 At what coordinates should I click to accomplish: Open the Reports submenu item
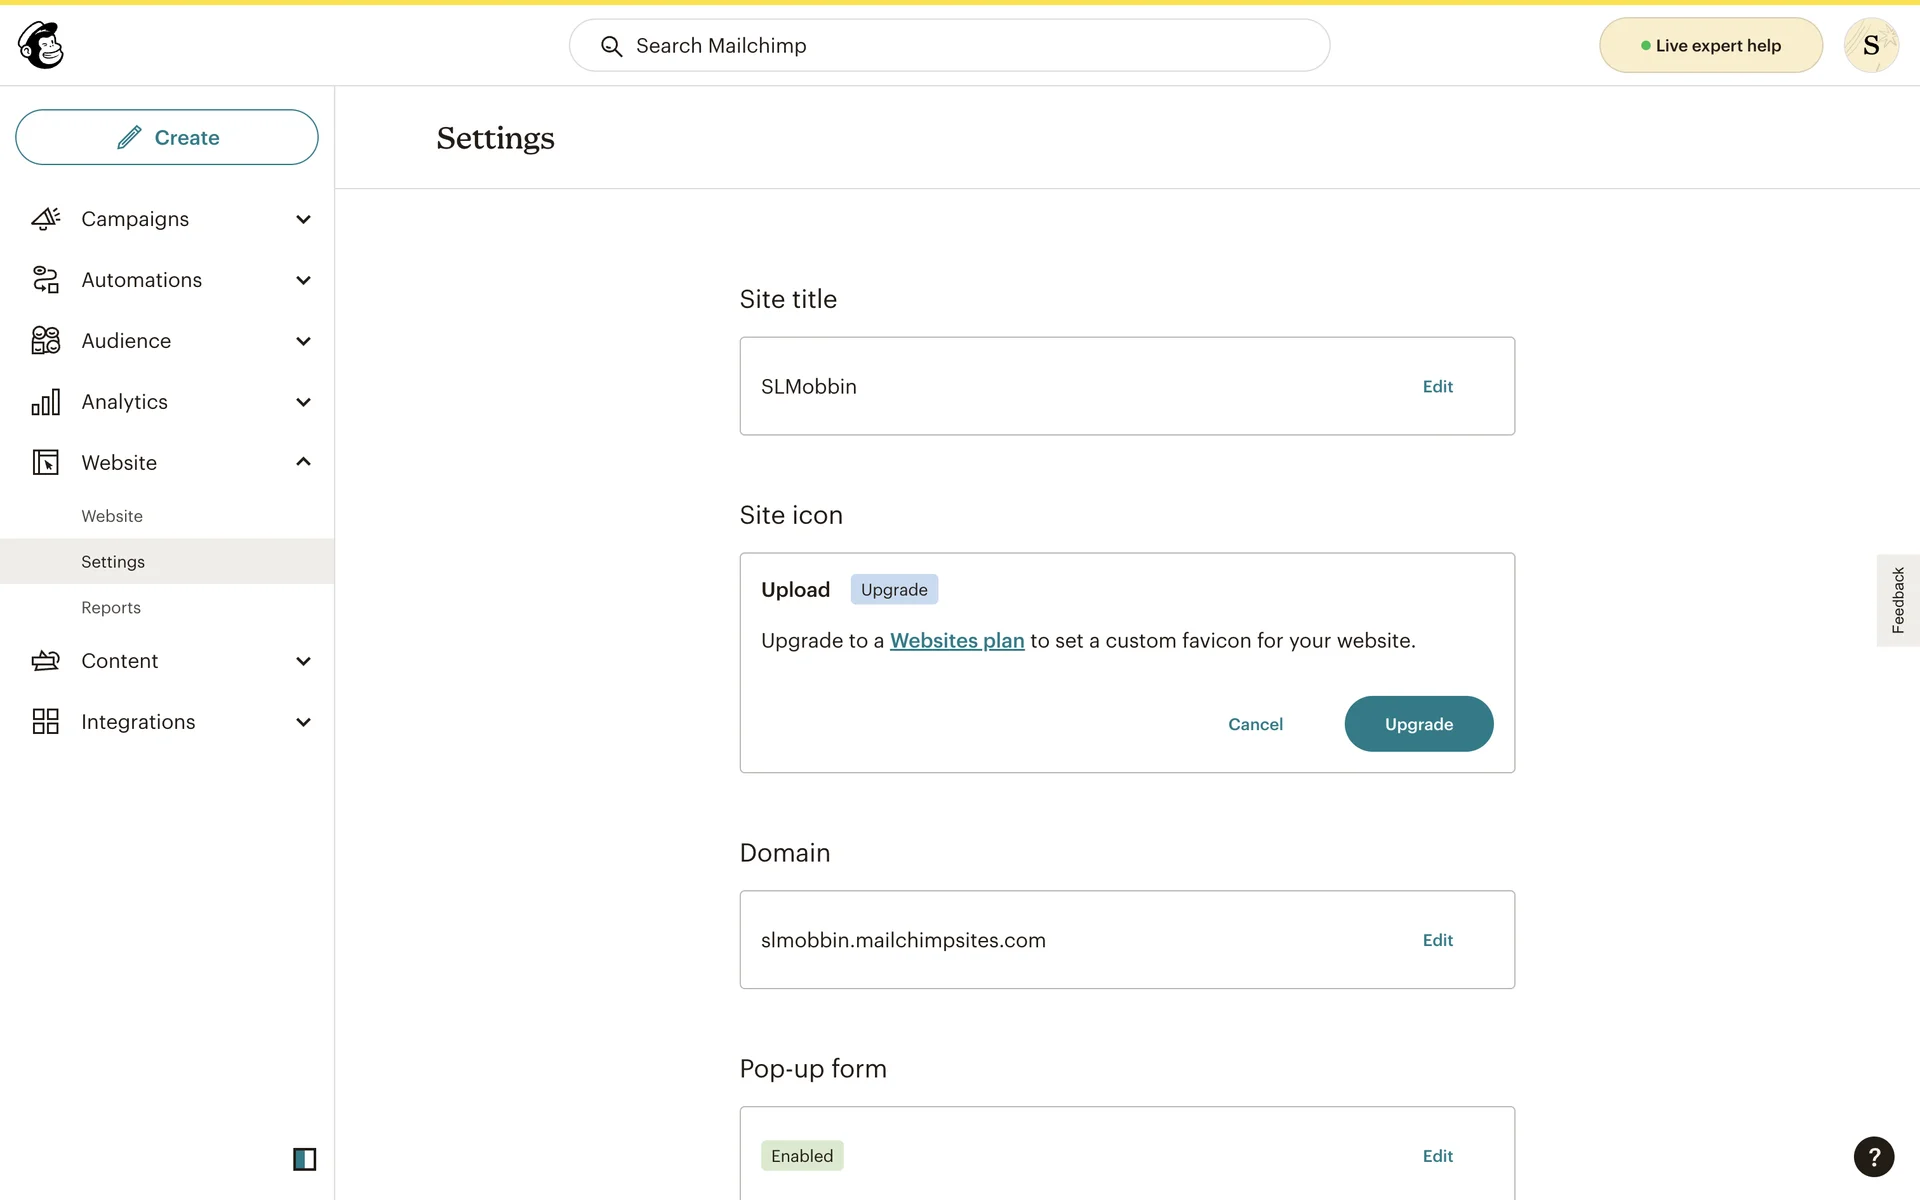[111, 608]
